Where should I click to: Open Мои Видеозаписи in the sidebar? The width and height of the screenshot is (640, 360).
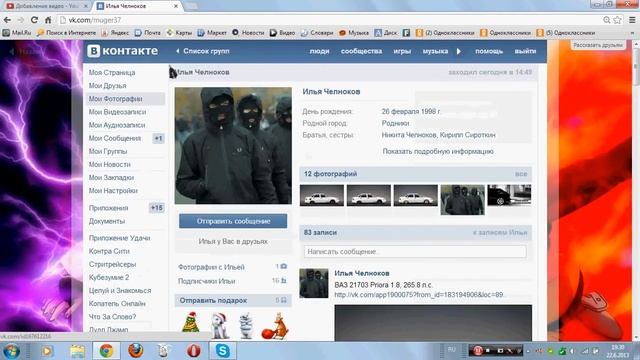pyautogui.click(x=117, y=112)
